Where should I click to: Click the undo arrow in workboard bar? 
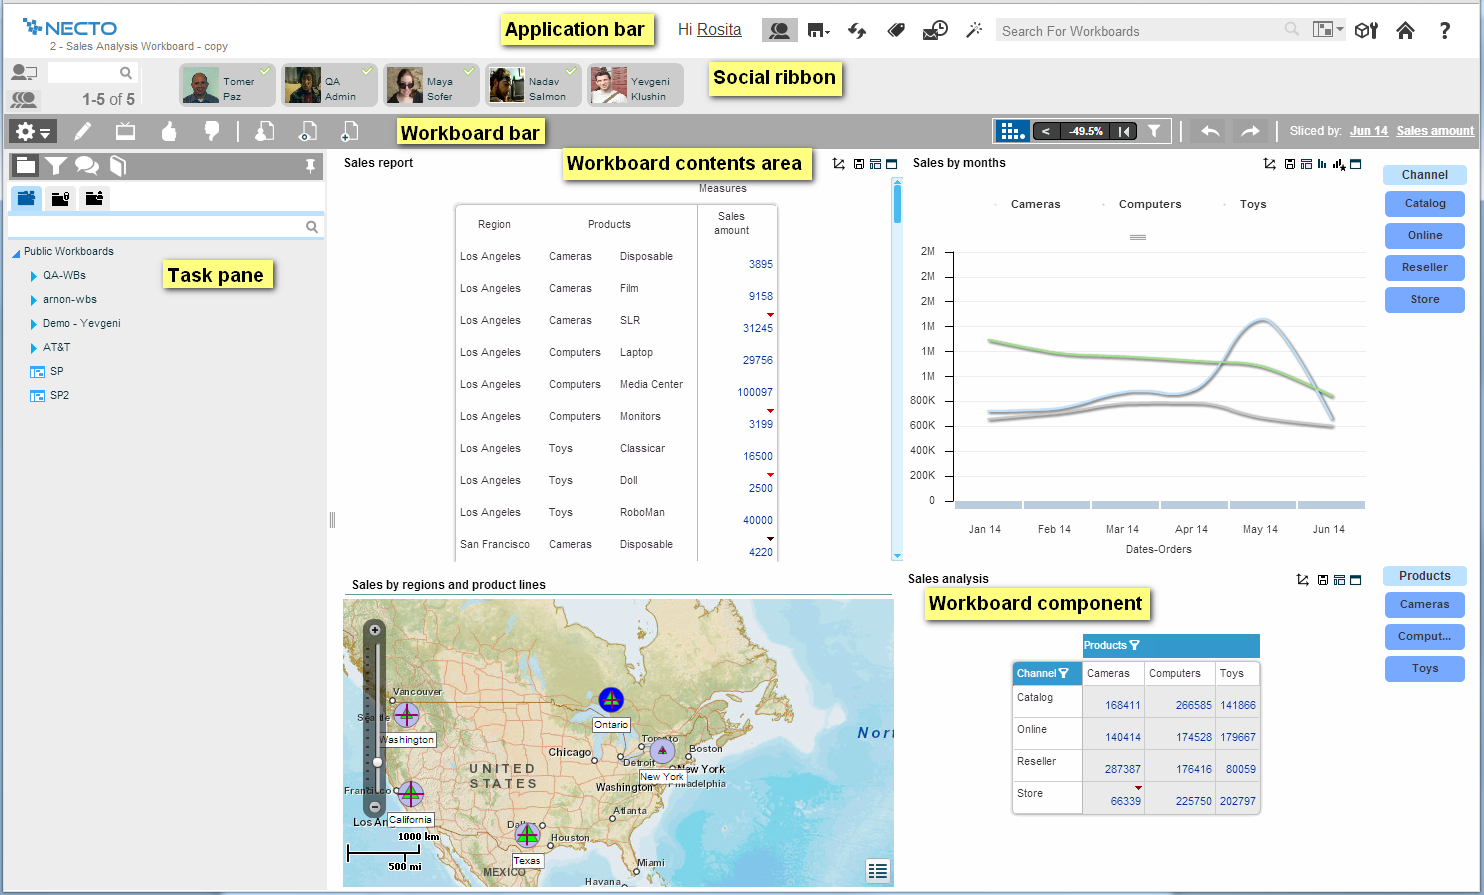[x=1210, y=131]
